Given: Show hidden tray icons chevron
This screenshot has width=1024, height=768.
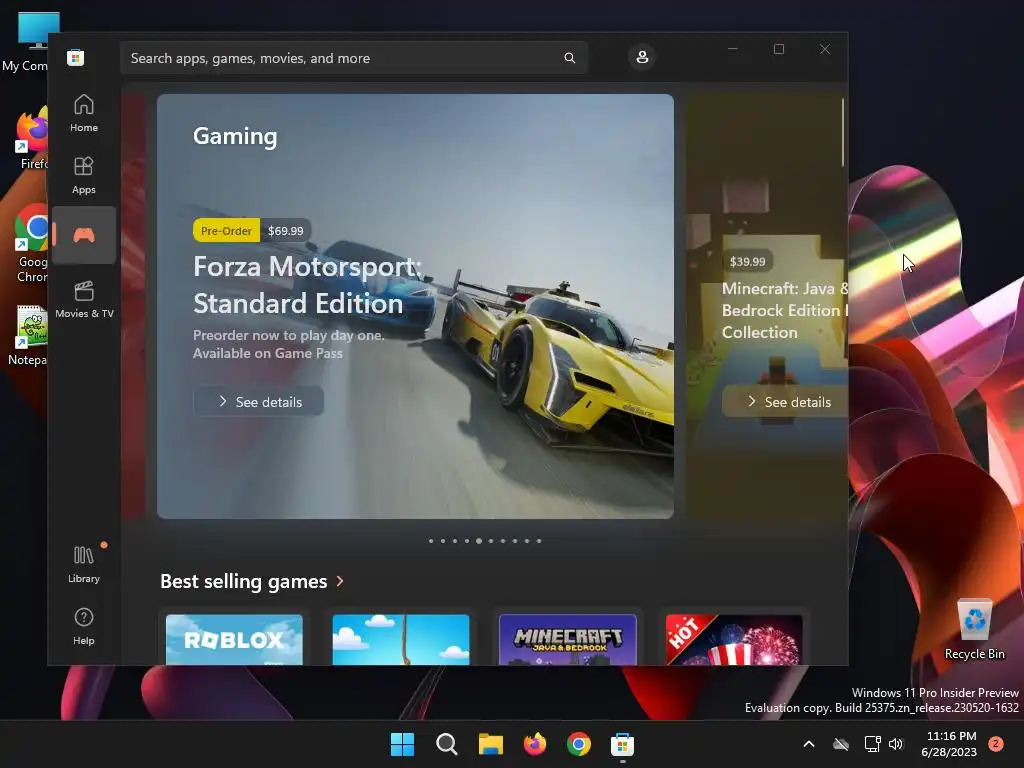Looking at the screenshot, I should pos(808,744).
